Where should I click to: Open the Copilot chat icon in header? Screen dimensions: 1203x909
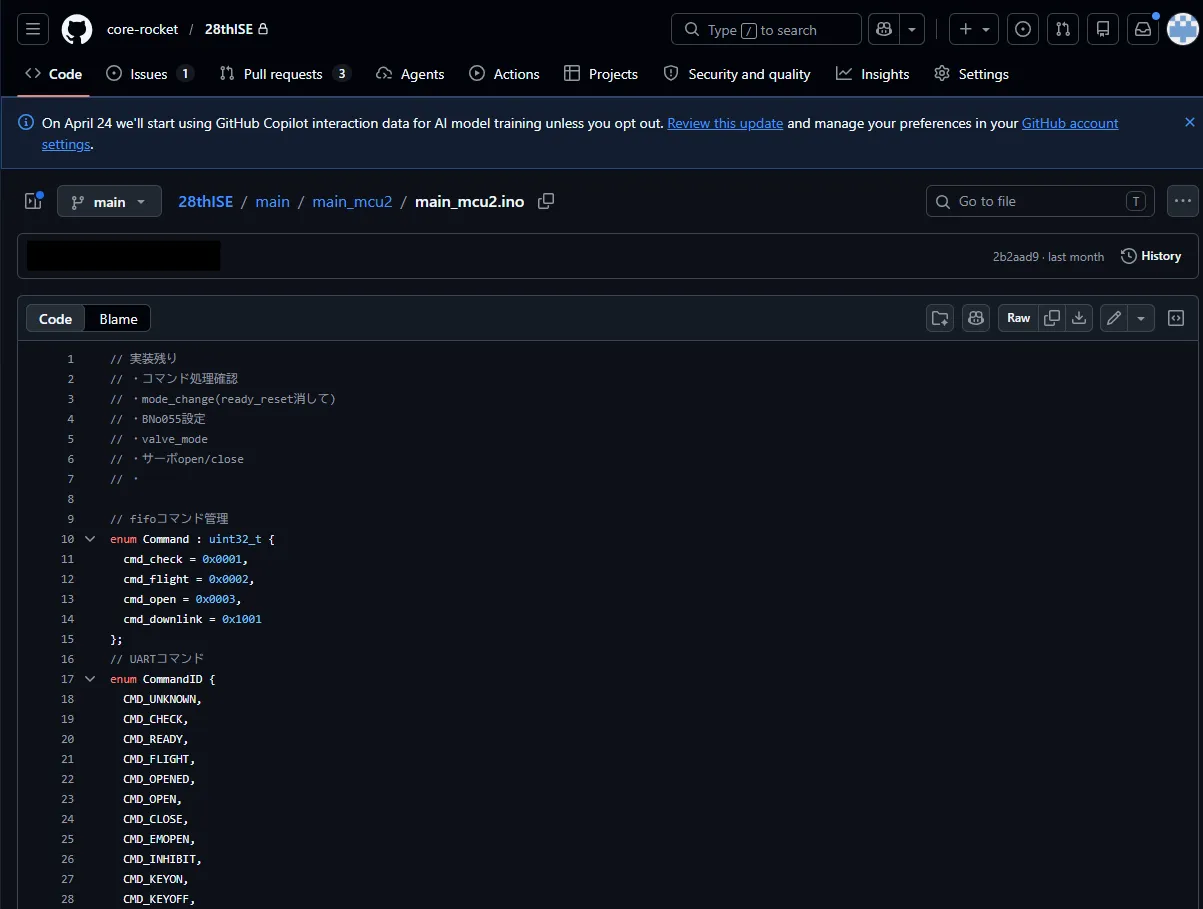[884, 30]
